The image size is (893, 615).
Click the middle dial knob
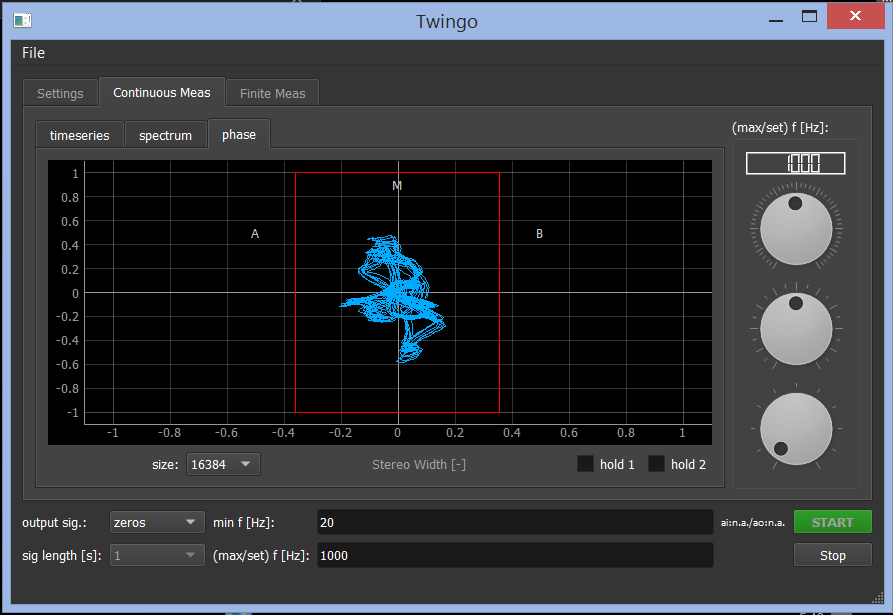[x=796, y=329]
